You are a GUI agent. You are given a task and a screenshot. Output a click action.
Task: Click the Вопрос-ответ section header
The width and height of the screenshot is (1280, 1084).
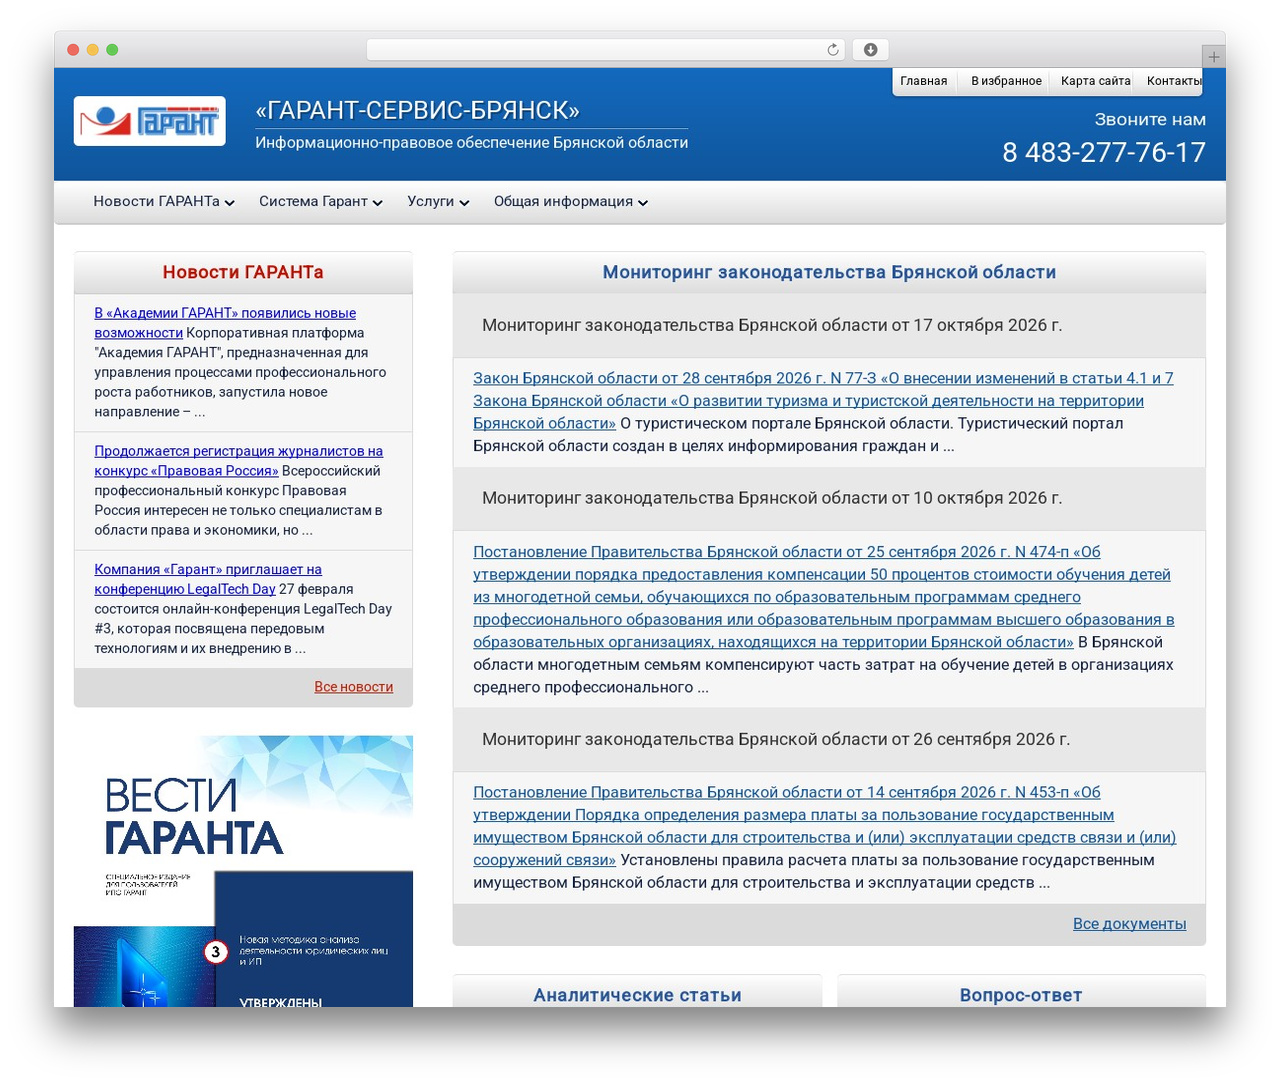click(x=1021, y=995)
